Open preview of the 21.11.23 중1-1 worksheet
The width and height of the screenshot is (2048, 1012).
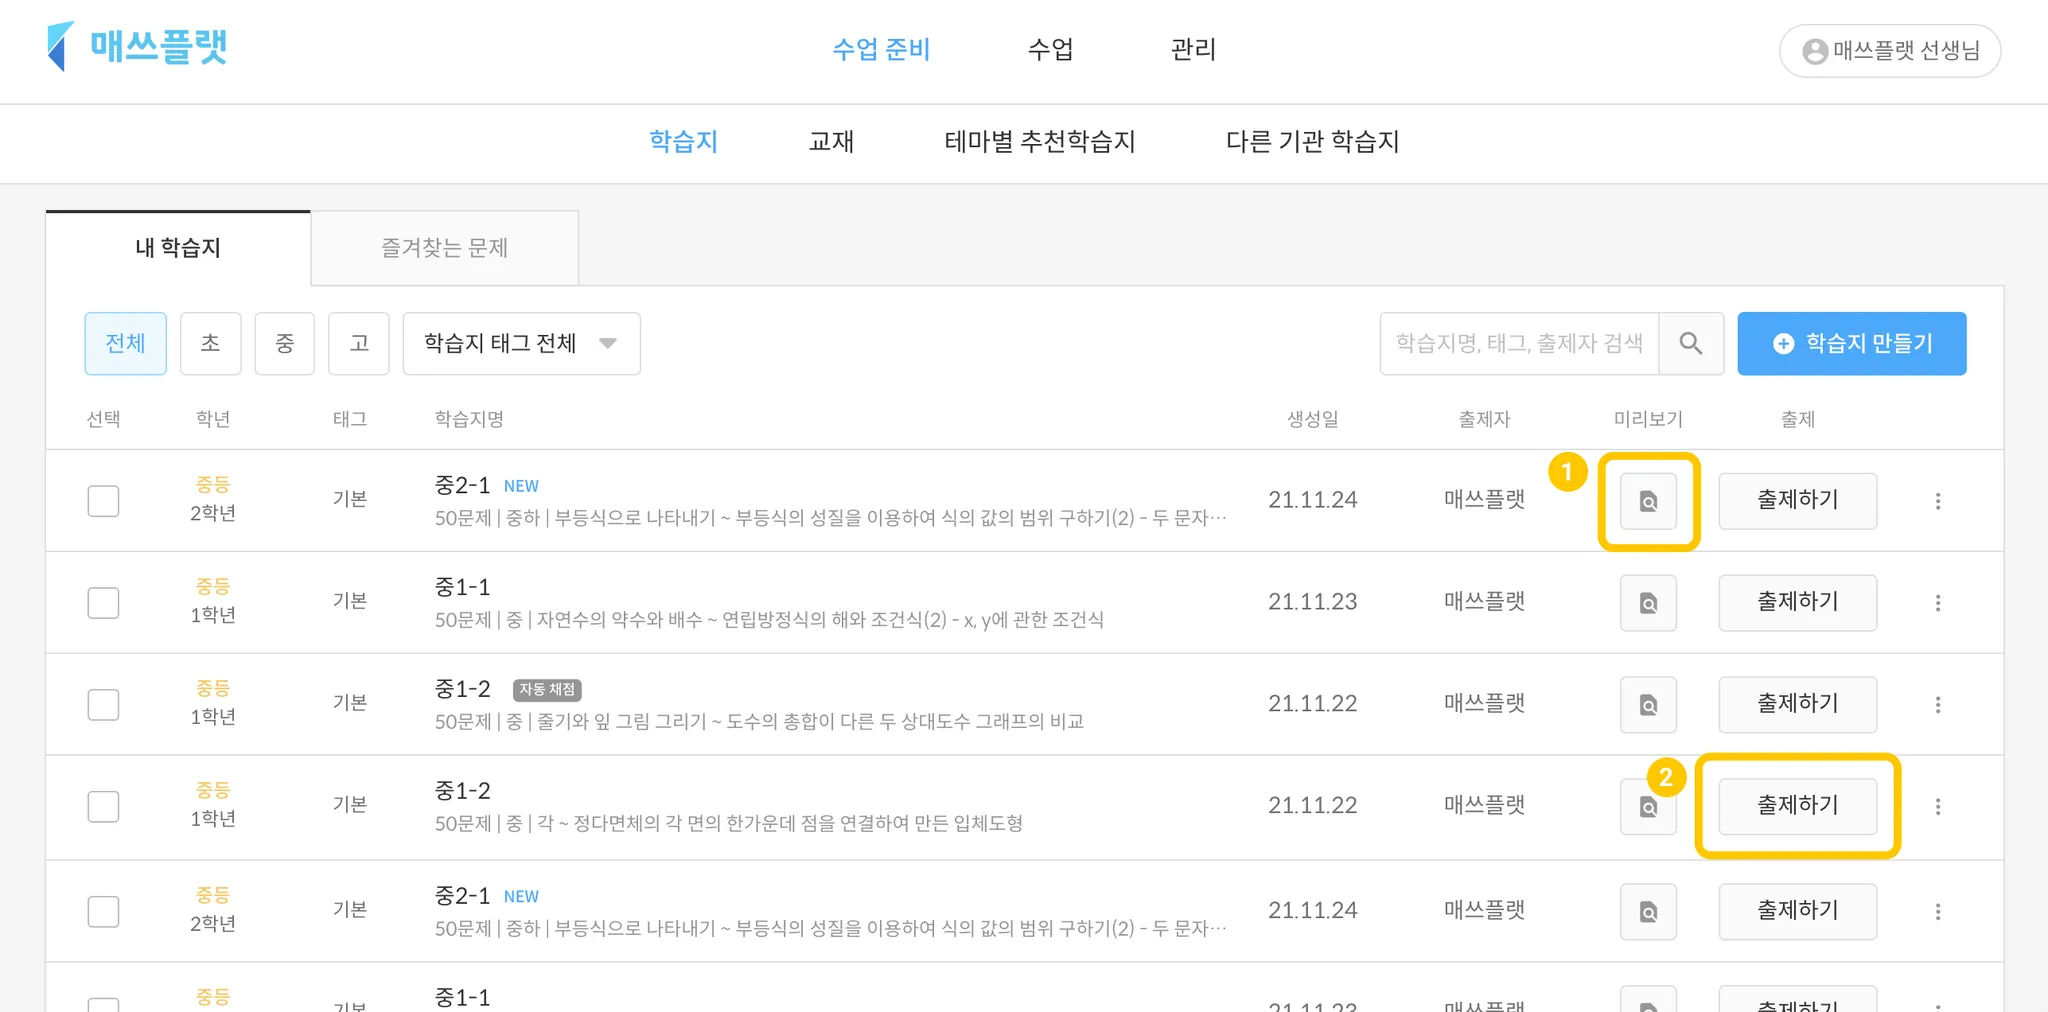tap(1648, 603)
